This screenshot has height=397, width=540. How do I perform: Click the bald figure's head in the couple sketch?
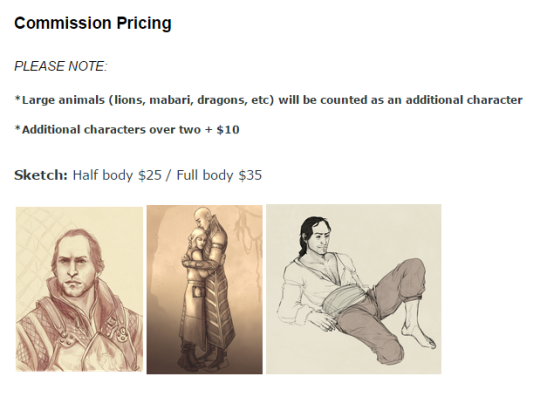point(200,218)
